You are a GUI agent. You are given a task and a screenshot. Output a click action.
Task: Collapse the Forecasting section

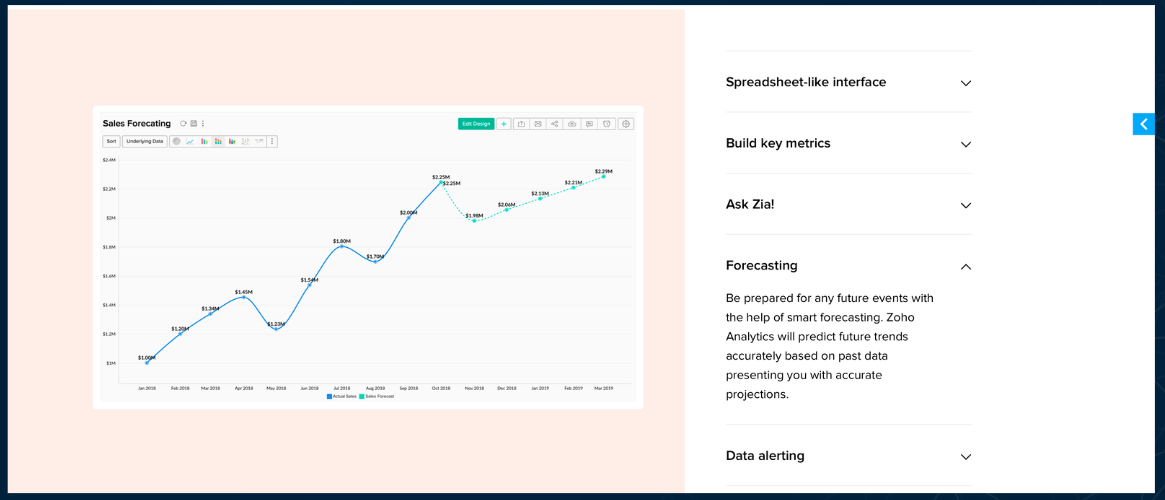coord(965,266)
